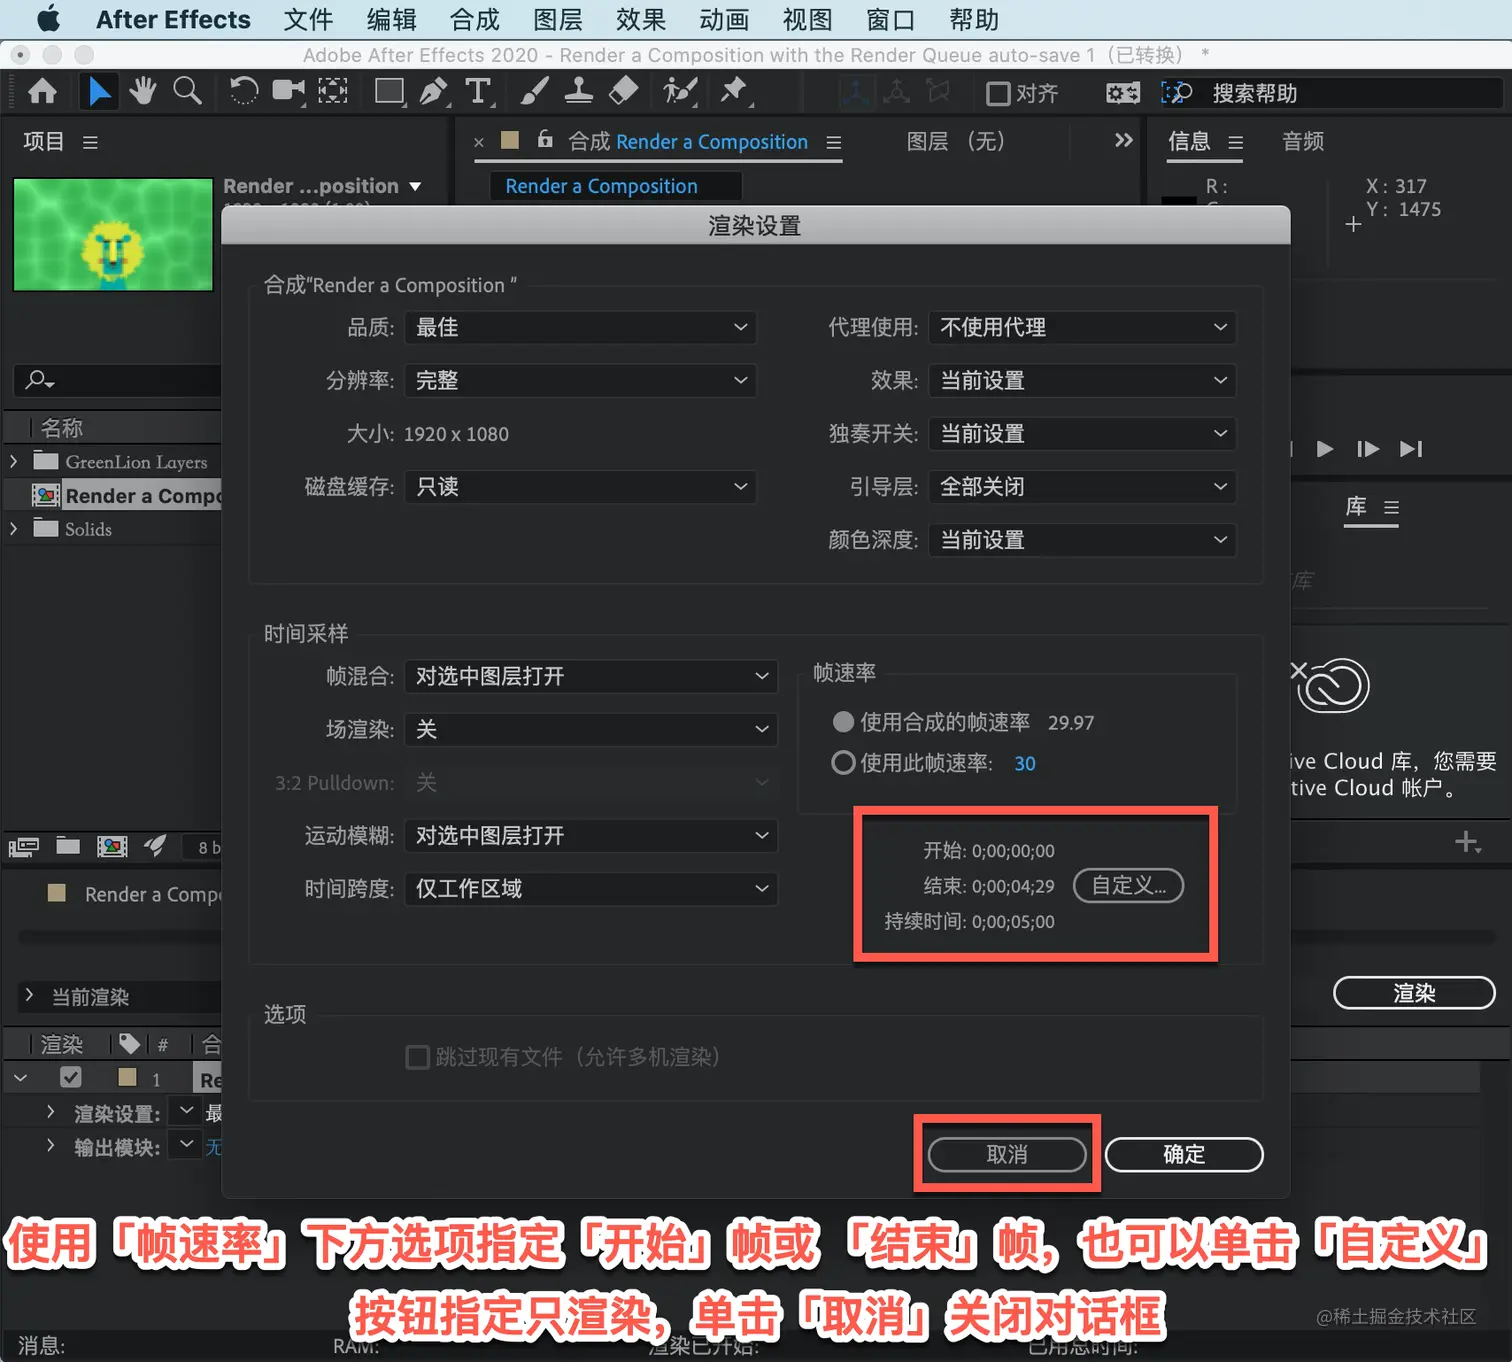1512x1362 pixels.
Task: Toggle render queue item 1 checkbox
Action: 70,1078
